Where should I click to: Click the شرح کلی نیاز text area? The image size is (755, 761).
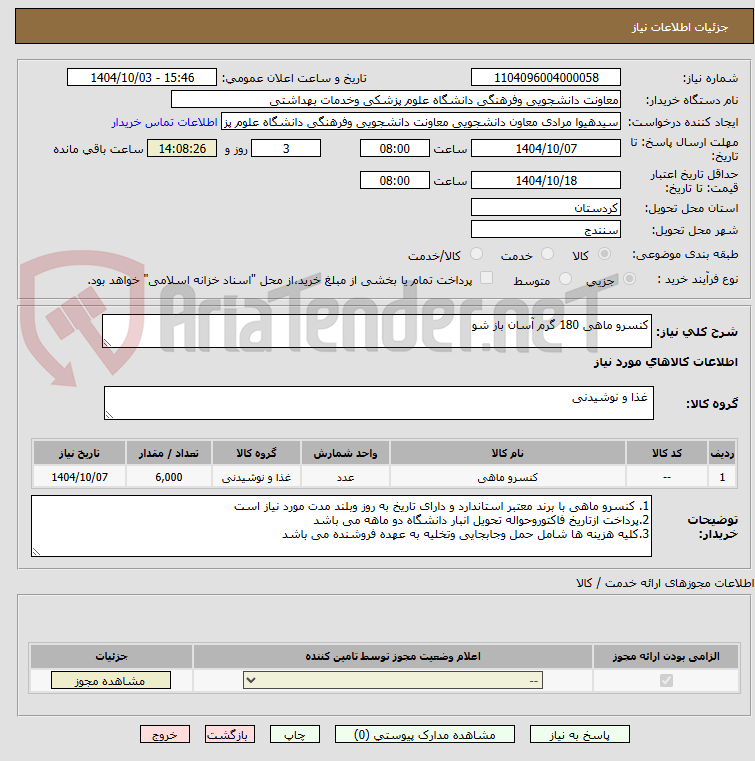point(377,331)
